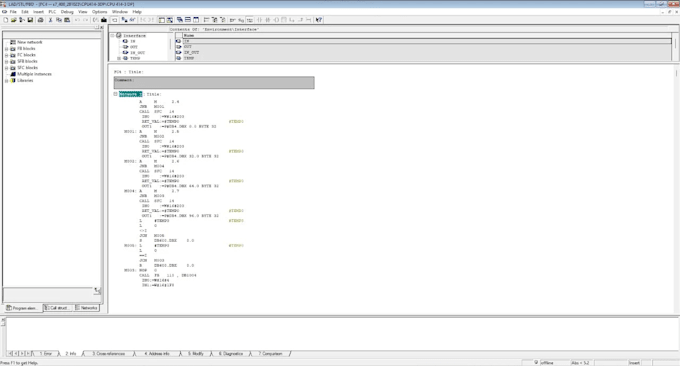Open the 2: Info output tab

point(71,354)
